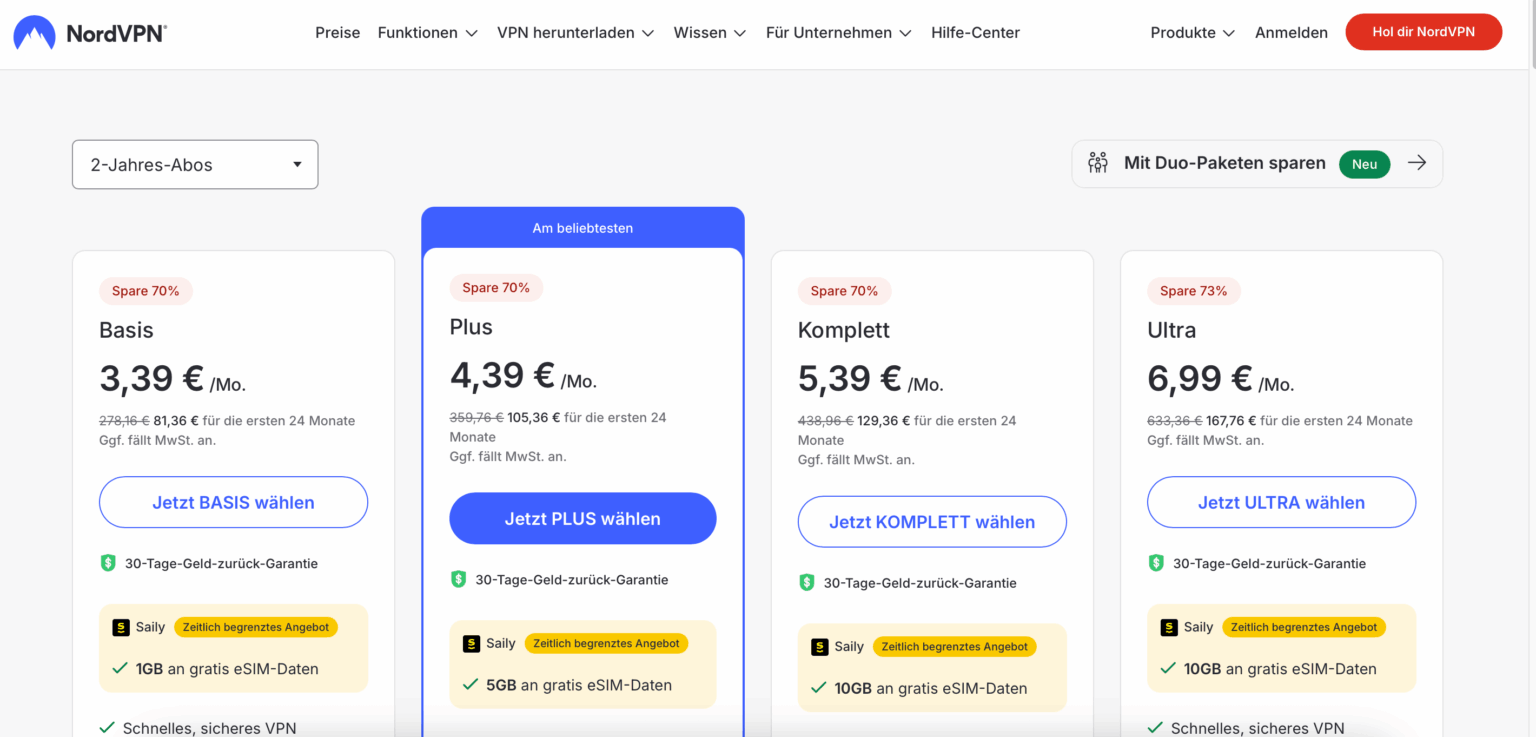1536x737 pixels.
Task: Click the Saily logo icon in Ultra card
Action: (x=1169, y=627)
